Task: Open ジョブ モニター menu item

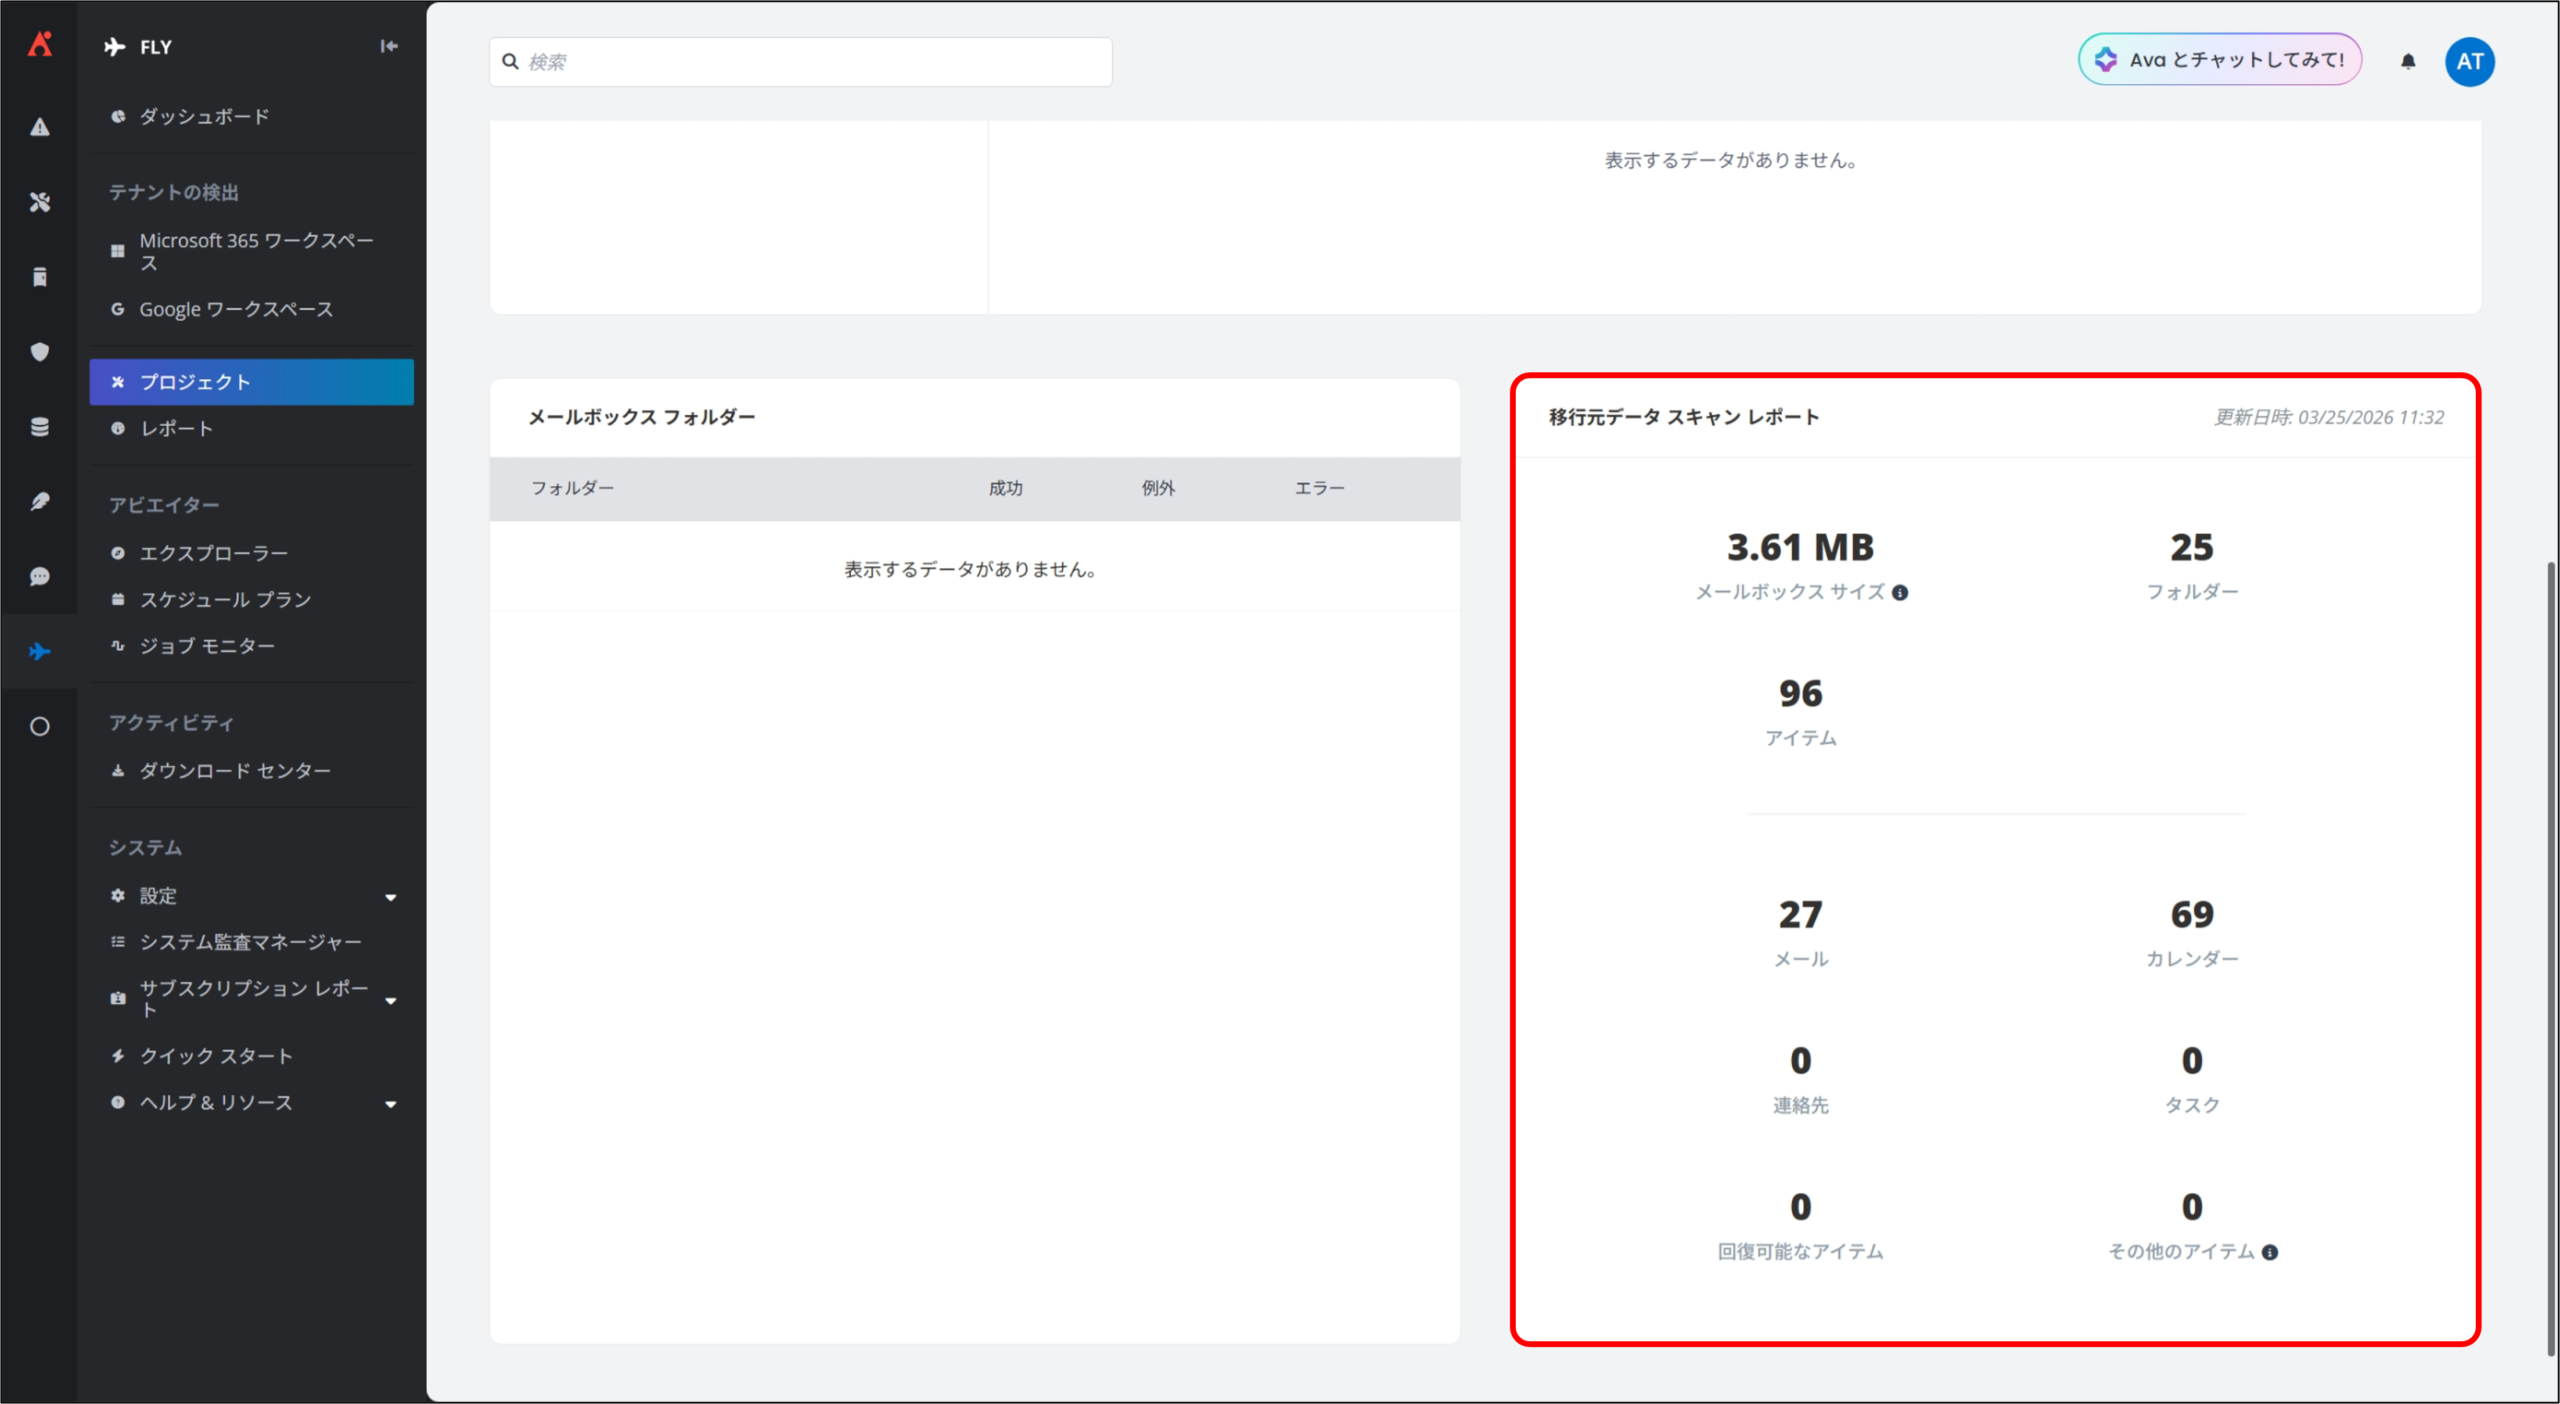Action: click(x=207, y=646)
